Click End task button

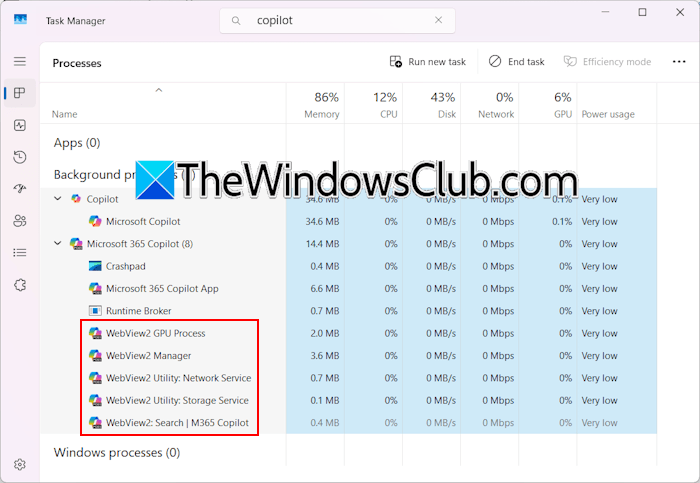(x=517, y=62)
